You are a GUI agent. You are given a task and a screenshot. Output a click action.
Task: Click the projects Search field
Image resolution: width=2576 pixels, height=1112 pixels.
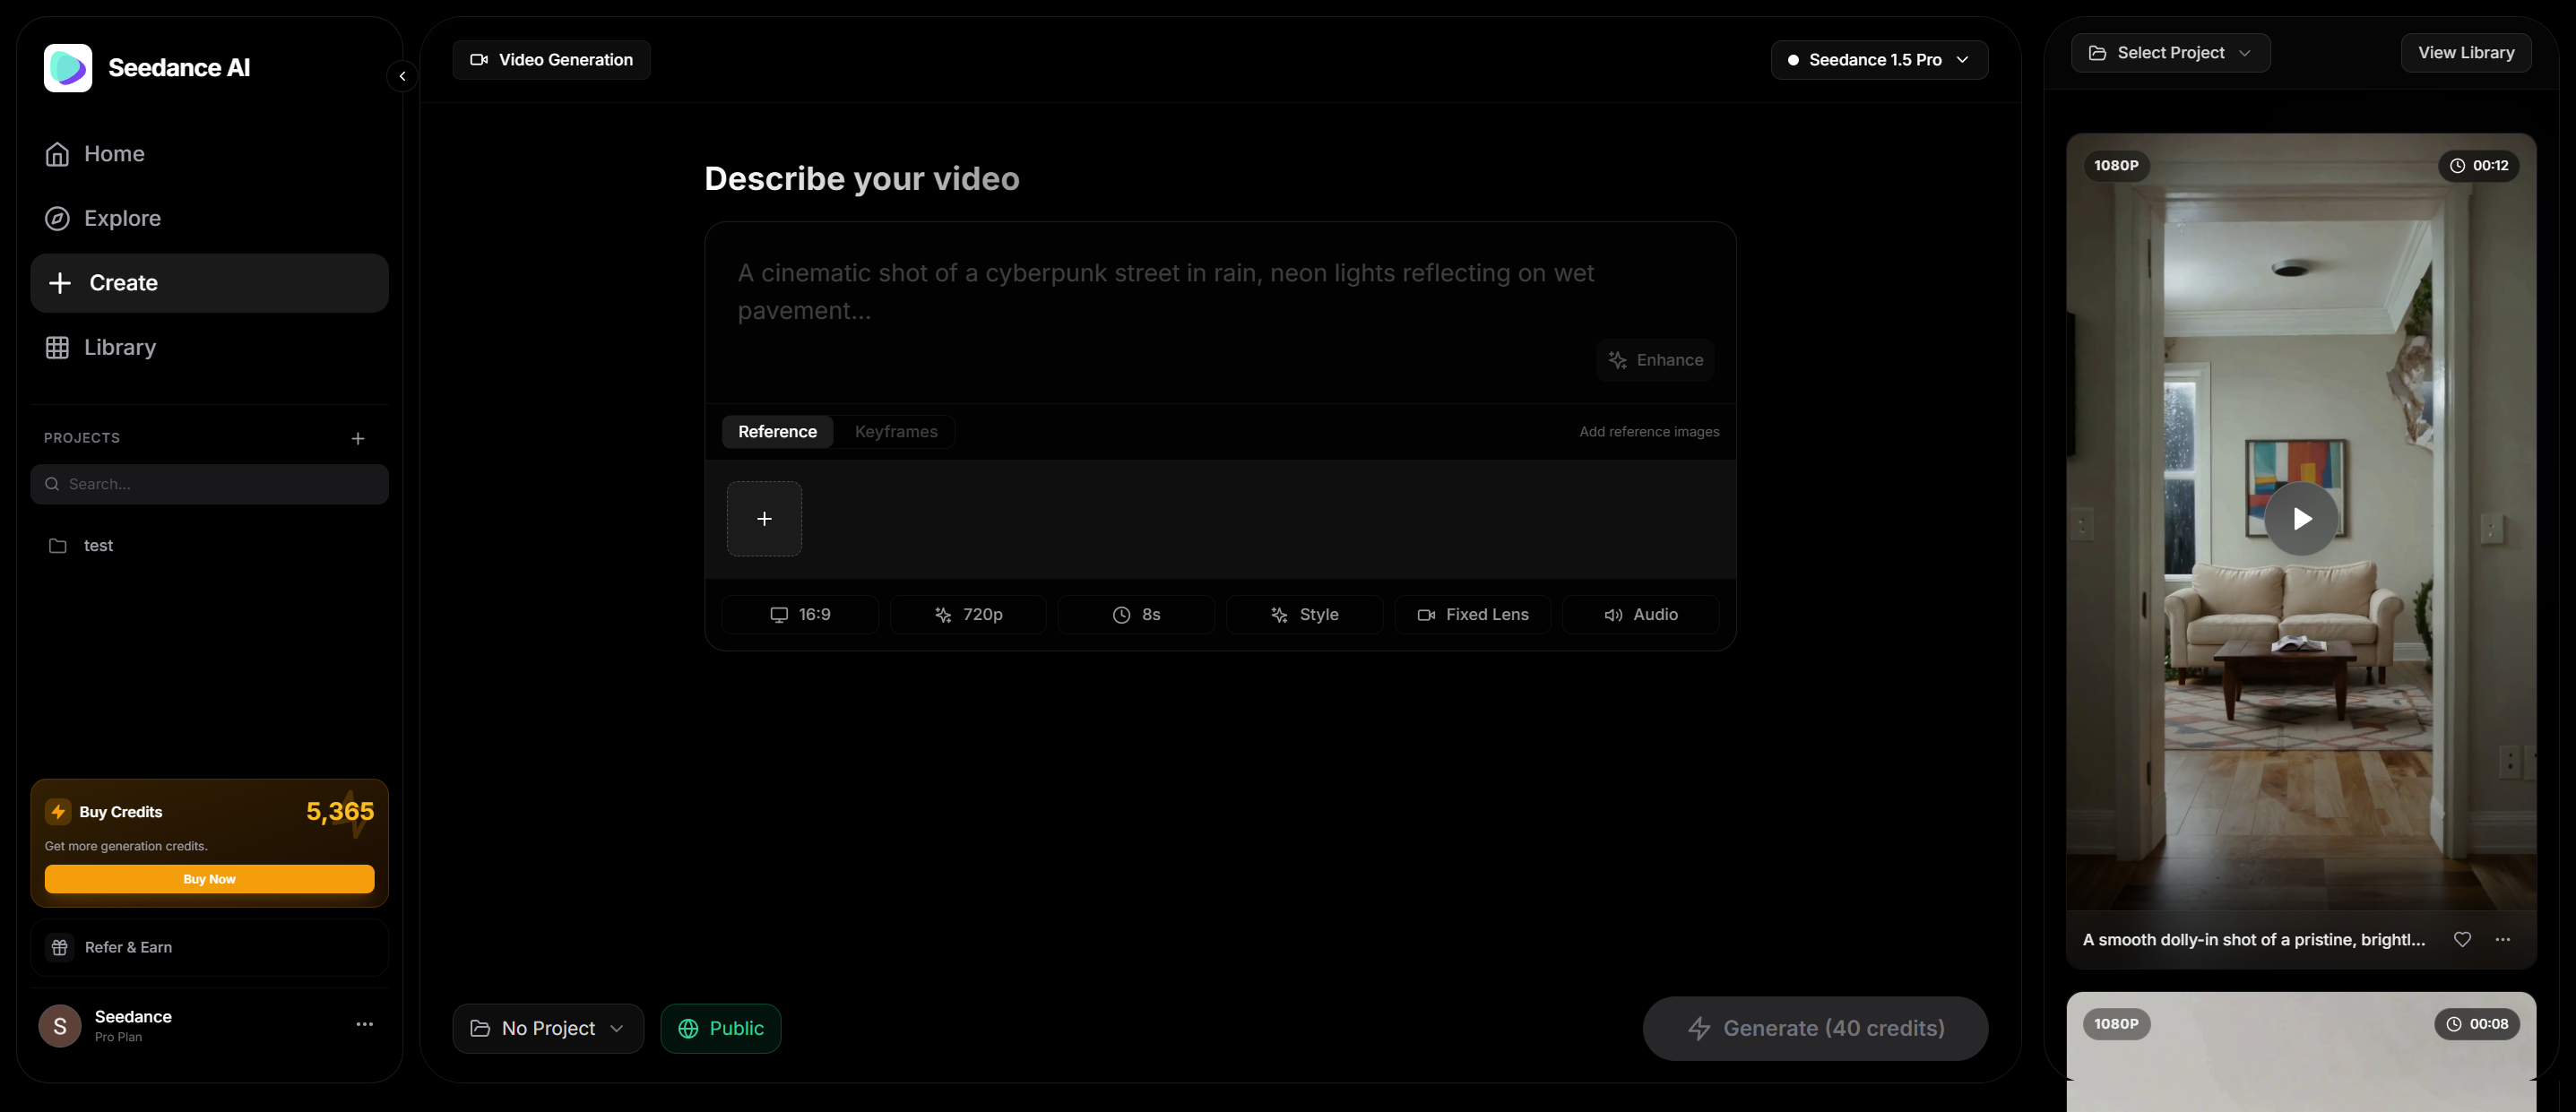pyautogui.click(x=210, y=484)
